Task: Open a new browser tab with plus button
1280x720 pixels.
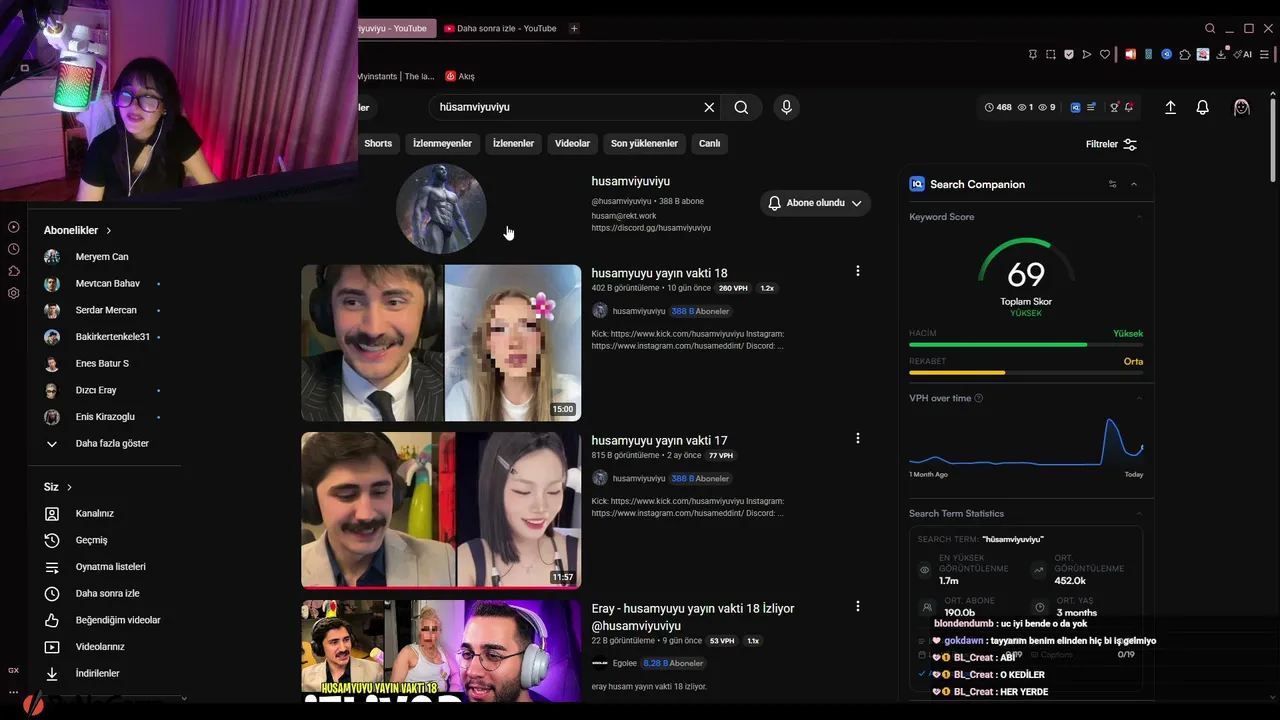Action: tap(574, 29)
